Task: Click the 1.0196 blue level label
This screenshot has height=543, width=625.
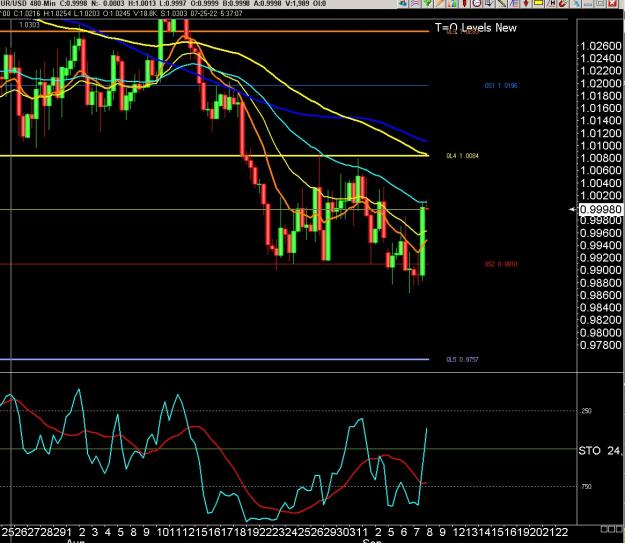Action: [x=501, y=85]
